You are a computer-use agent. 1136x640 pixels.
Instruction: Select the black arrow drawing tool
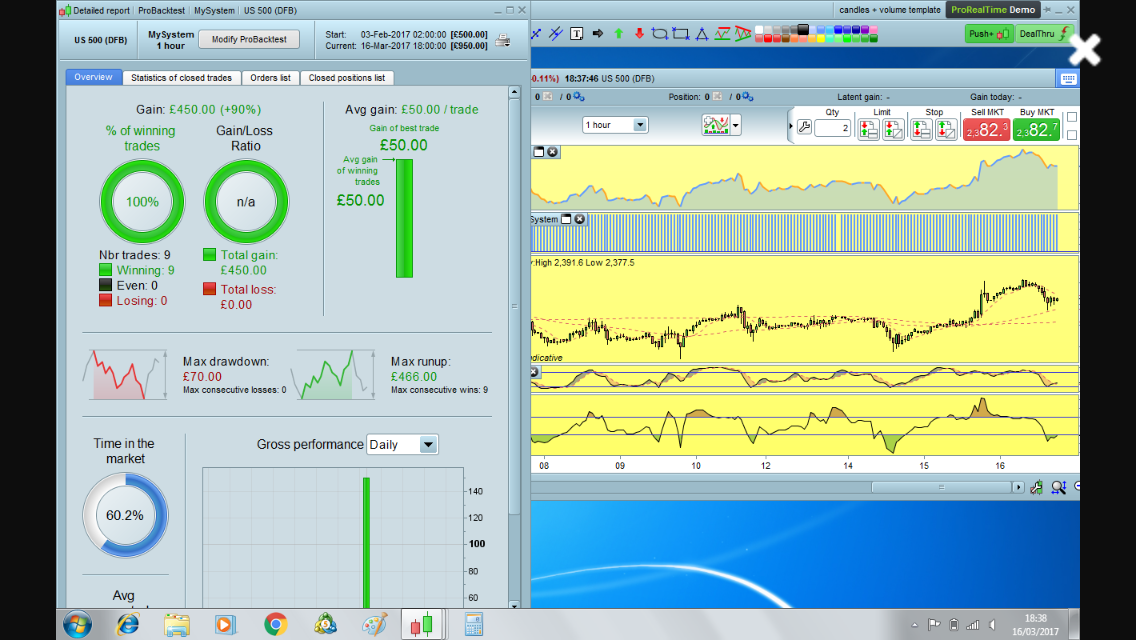point(598,33)
